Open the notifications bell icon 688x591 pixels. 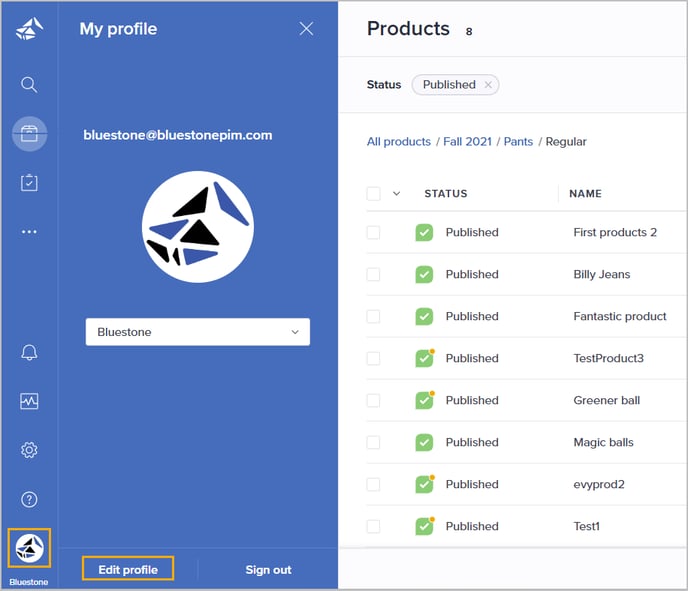click(29, 352)
